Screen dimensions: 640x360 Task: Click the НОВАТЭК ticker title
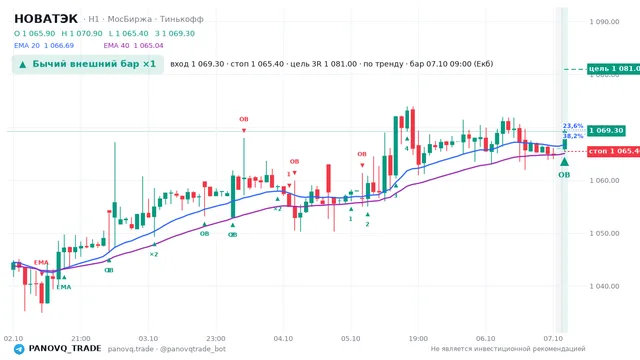click(46, 19)
